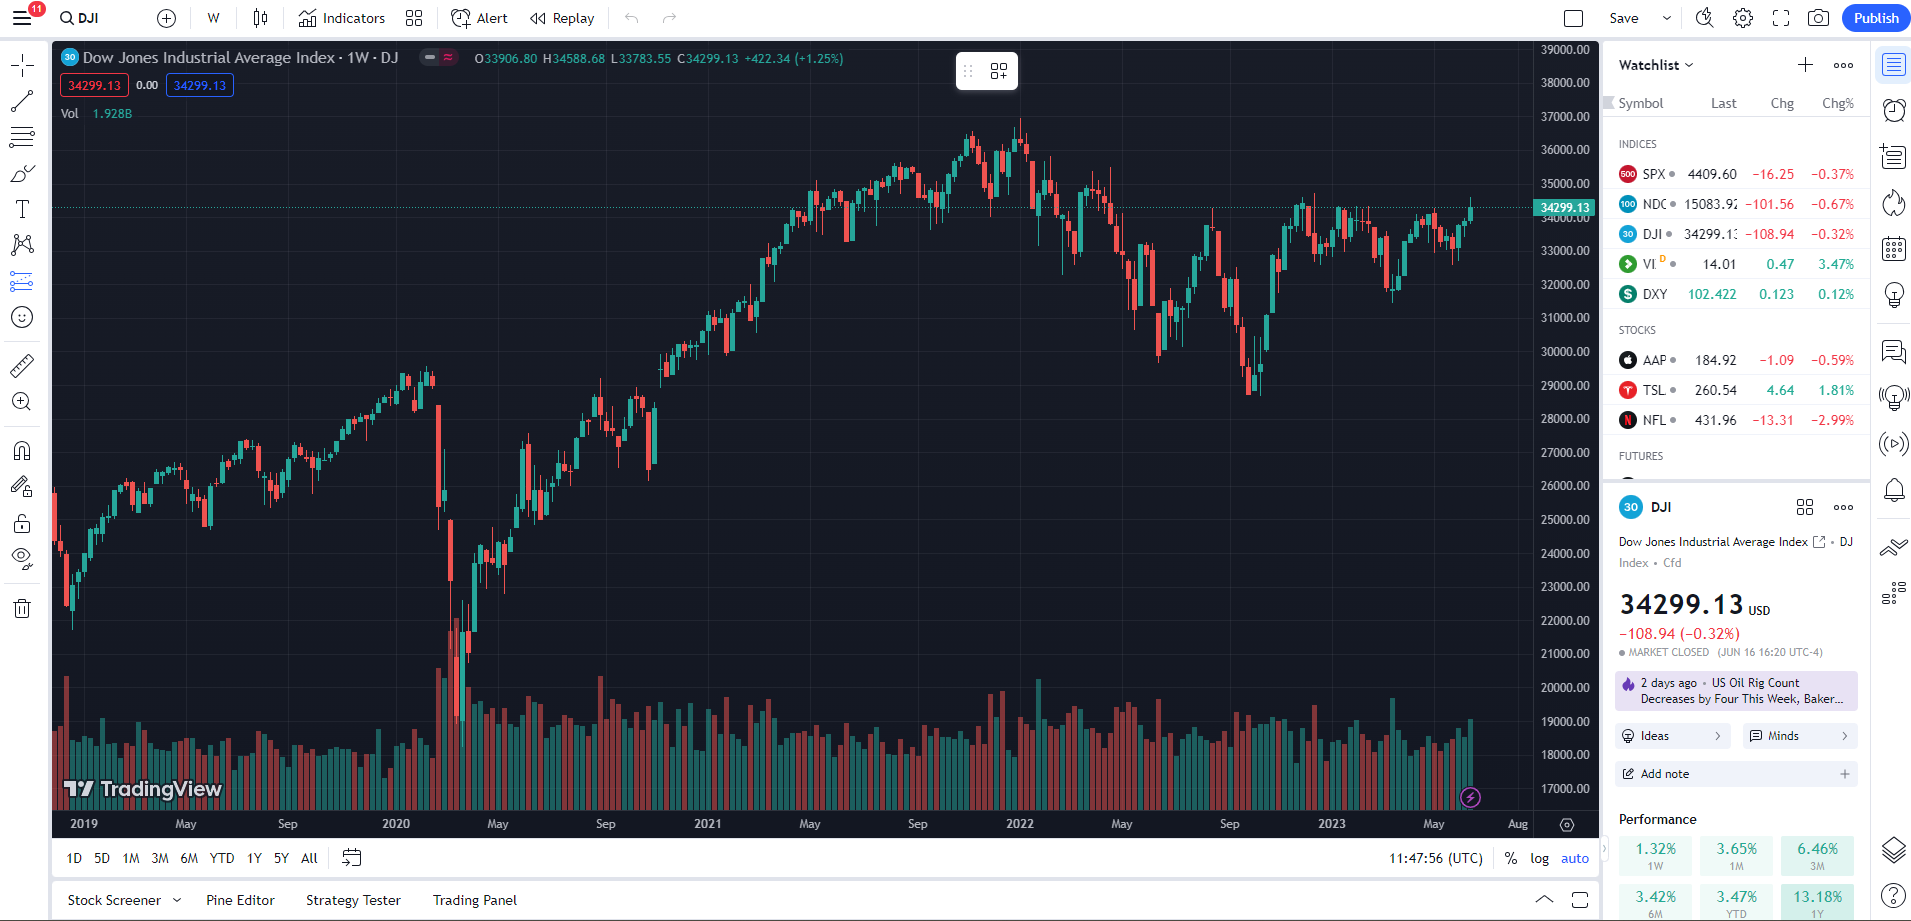The image size is (1911, 921).
Task: Toggle auto scale
Action: [x=1575, y=858]
